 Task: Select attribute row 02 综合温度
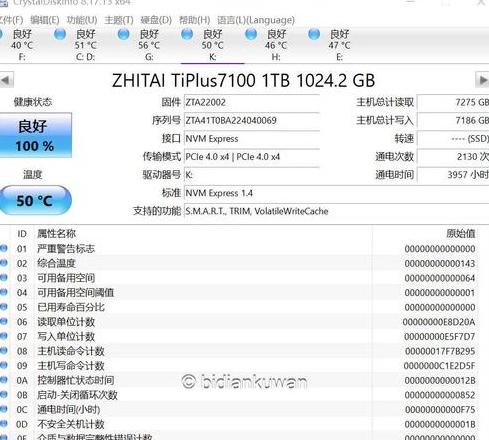coord(239,263)
